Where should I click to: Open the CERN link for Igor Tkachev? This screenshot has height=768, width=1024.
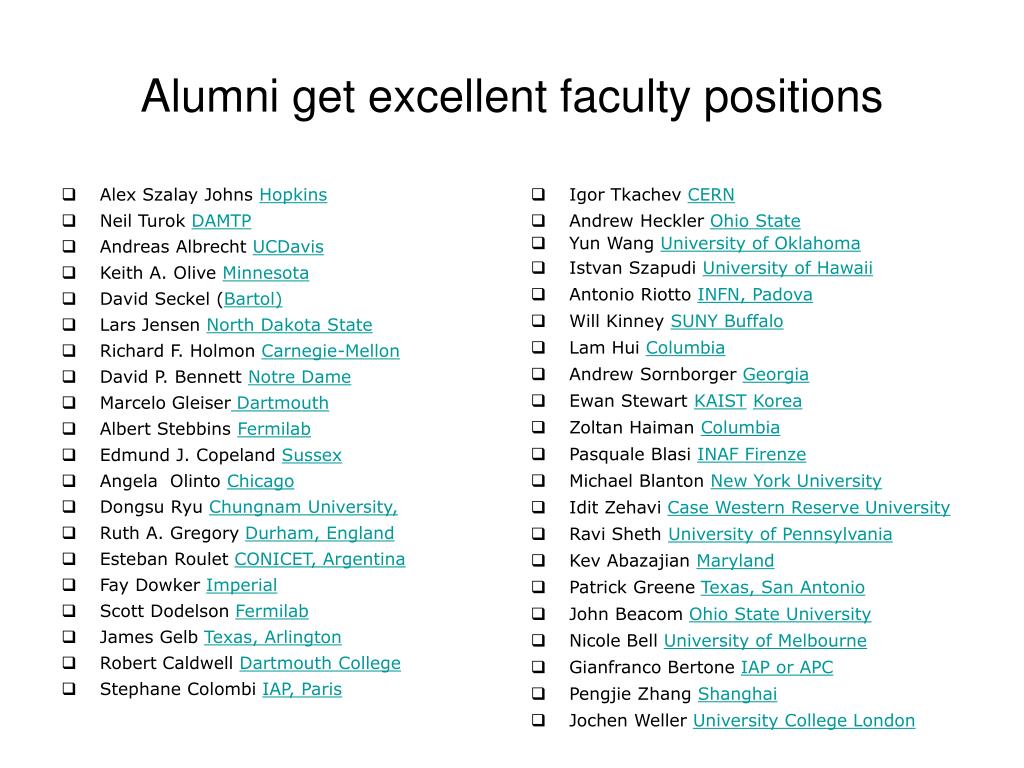click(x=711, y=195)
